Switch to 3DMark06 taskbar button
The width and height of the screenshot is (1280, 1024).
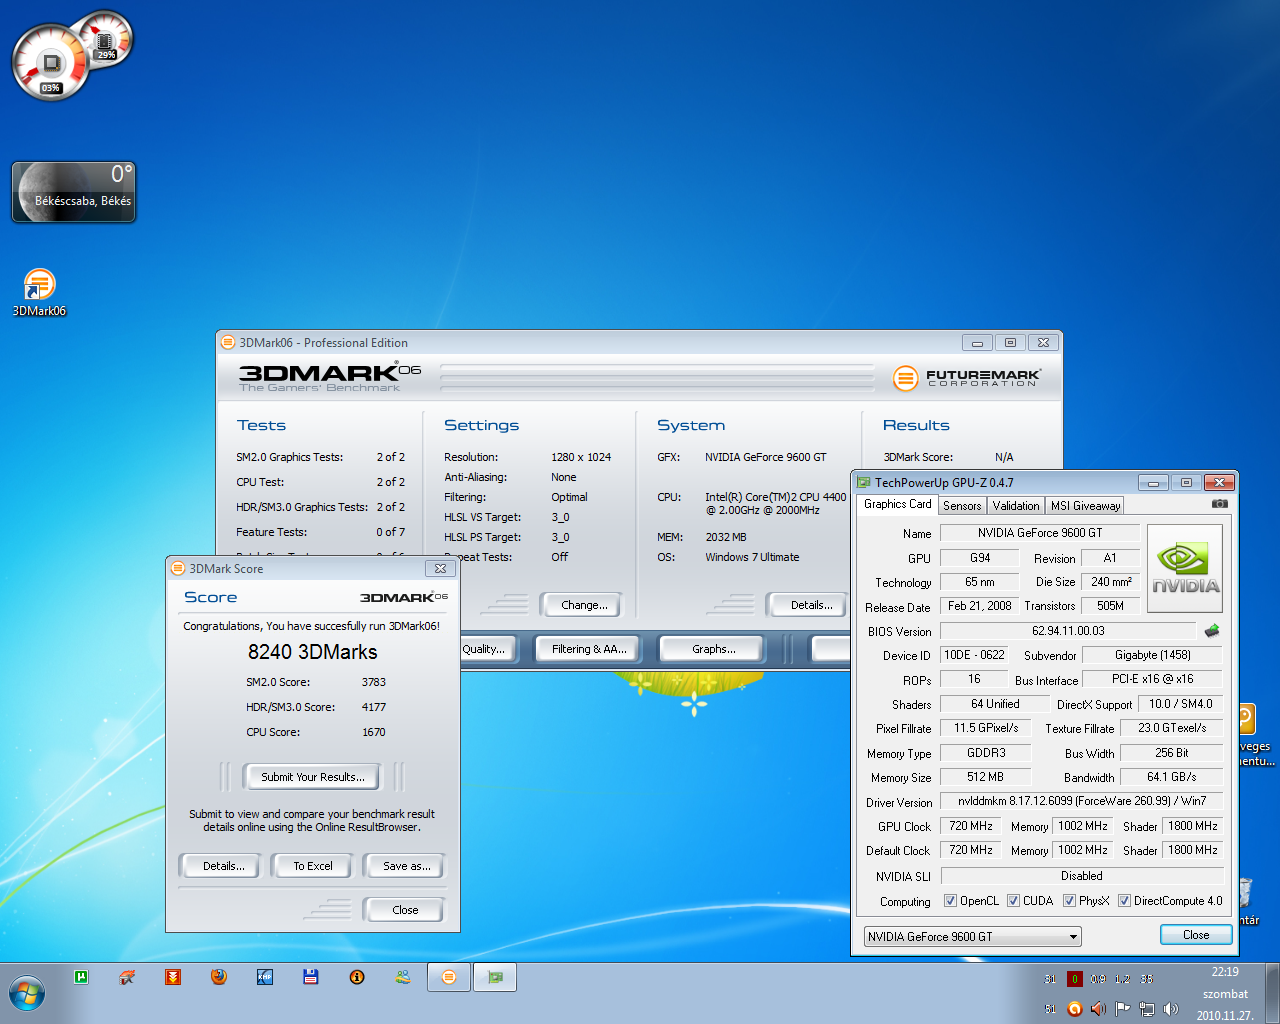[449, 977]
